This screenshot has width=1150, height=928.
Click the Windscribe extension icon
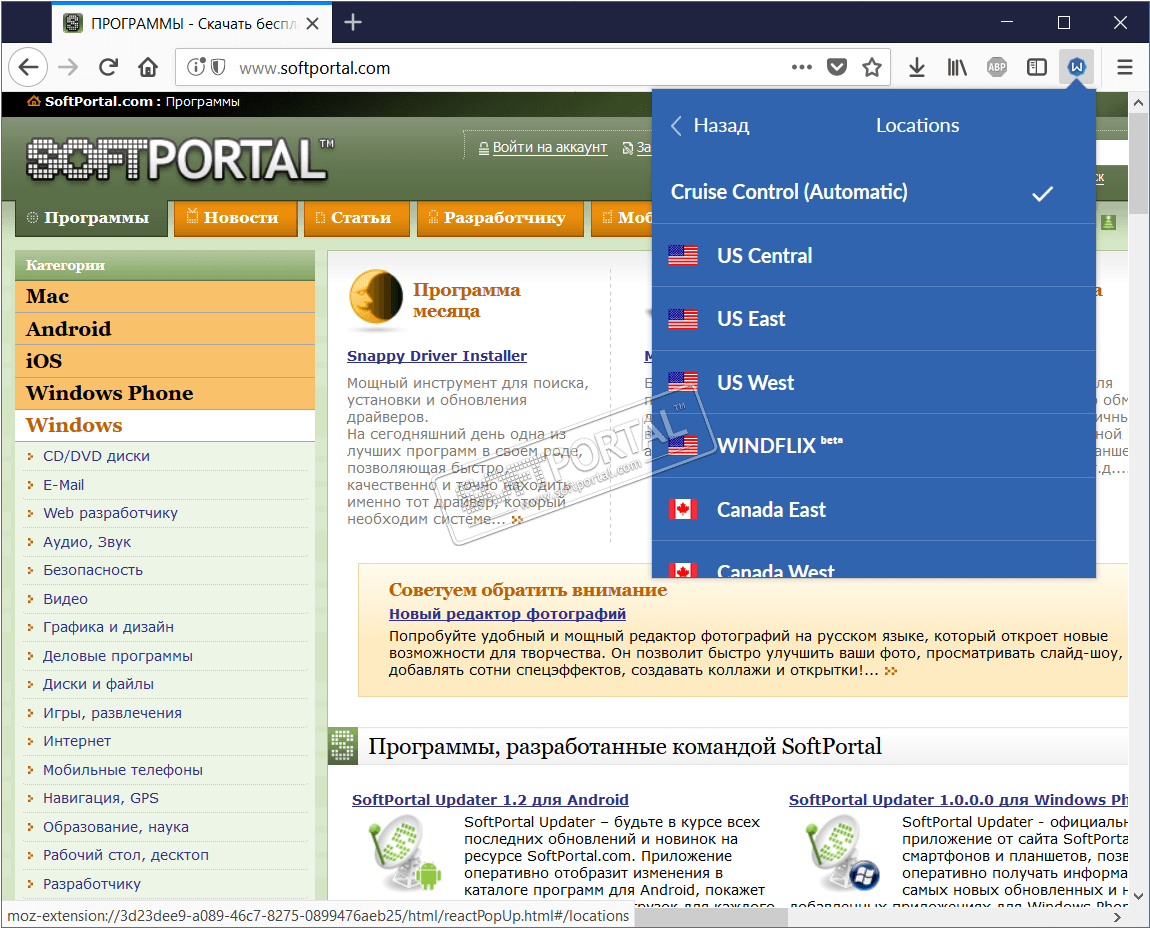tap(1077, 67)
